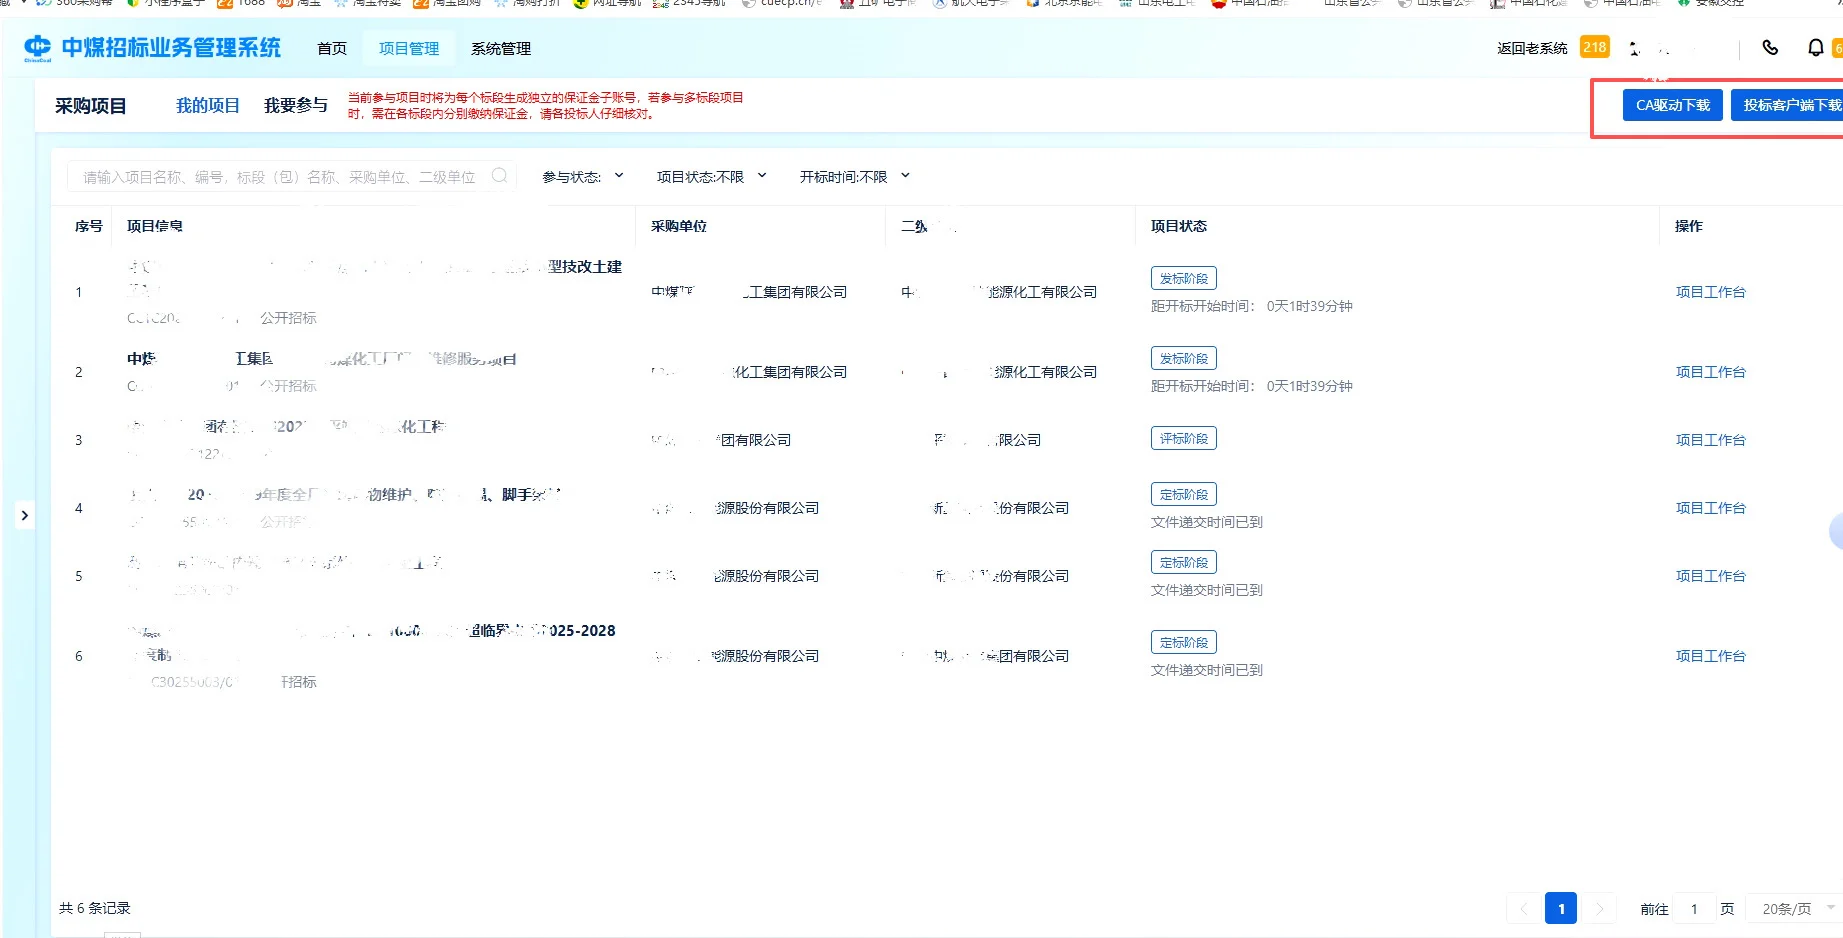
Task: Click the bell notification icon
Action: click(1813, 47)
